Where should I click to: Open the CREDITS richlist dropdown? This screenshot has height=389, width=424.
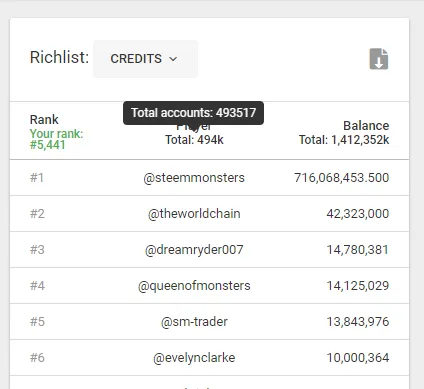tap(145, 59)
